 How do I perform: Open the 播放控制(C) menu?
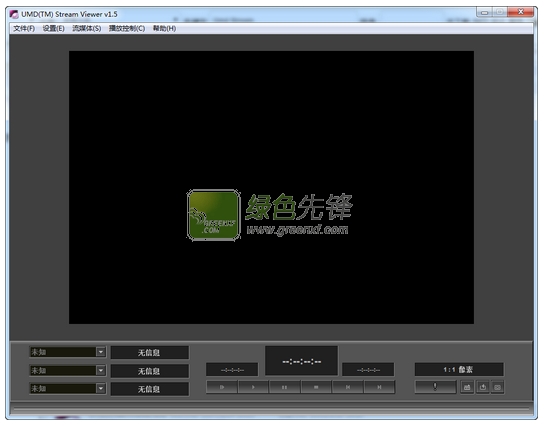(x=127, y=28)
